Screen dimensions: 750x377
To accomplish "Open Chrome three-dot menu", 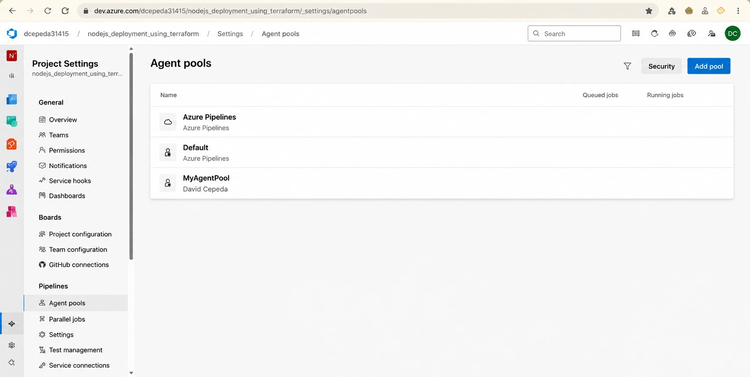I will click(738, 11).
